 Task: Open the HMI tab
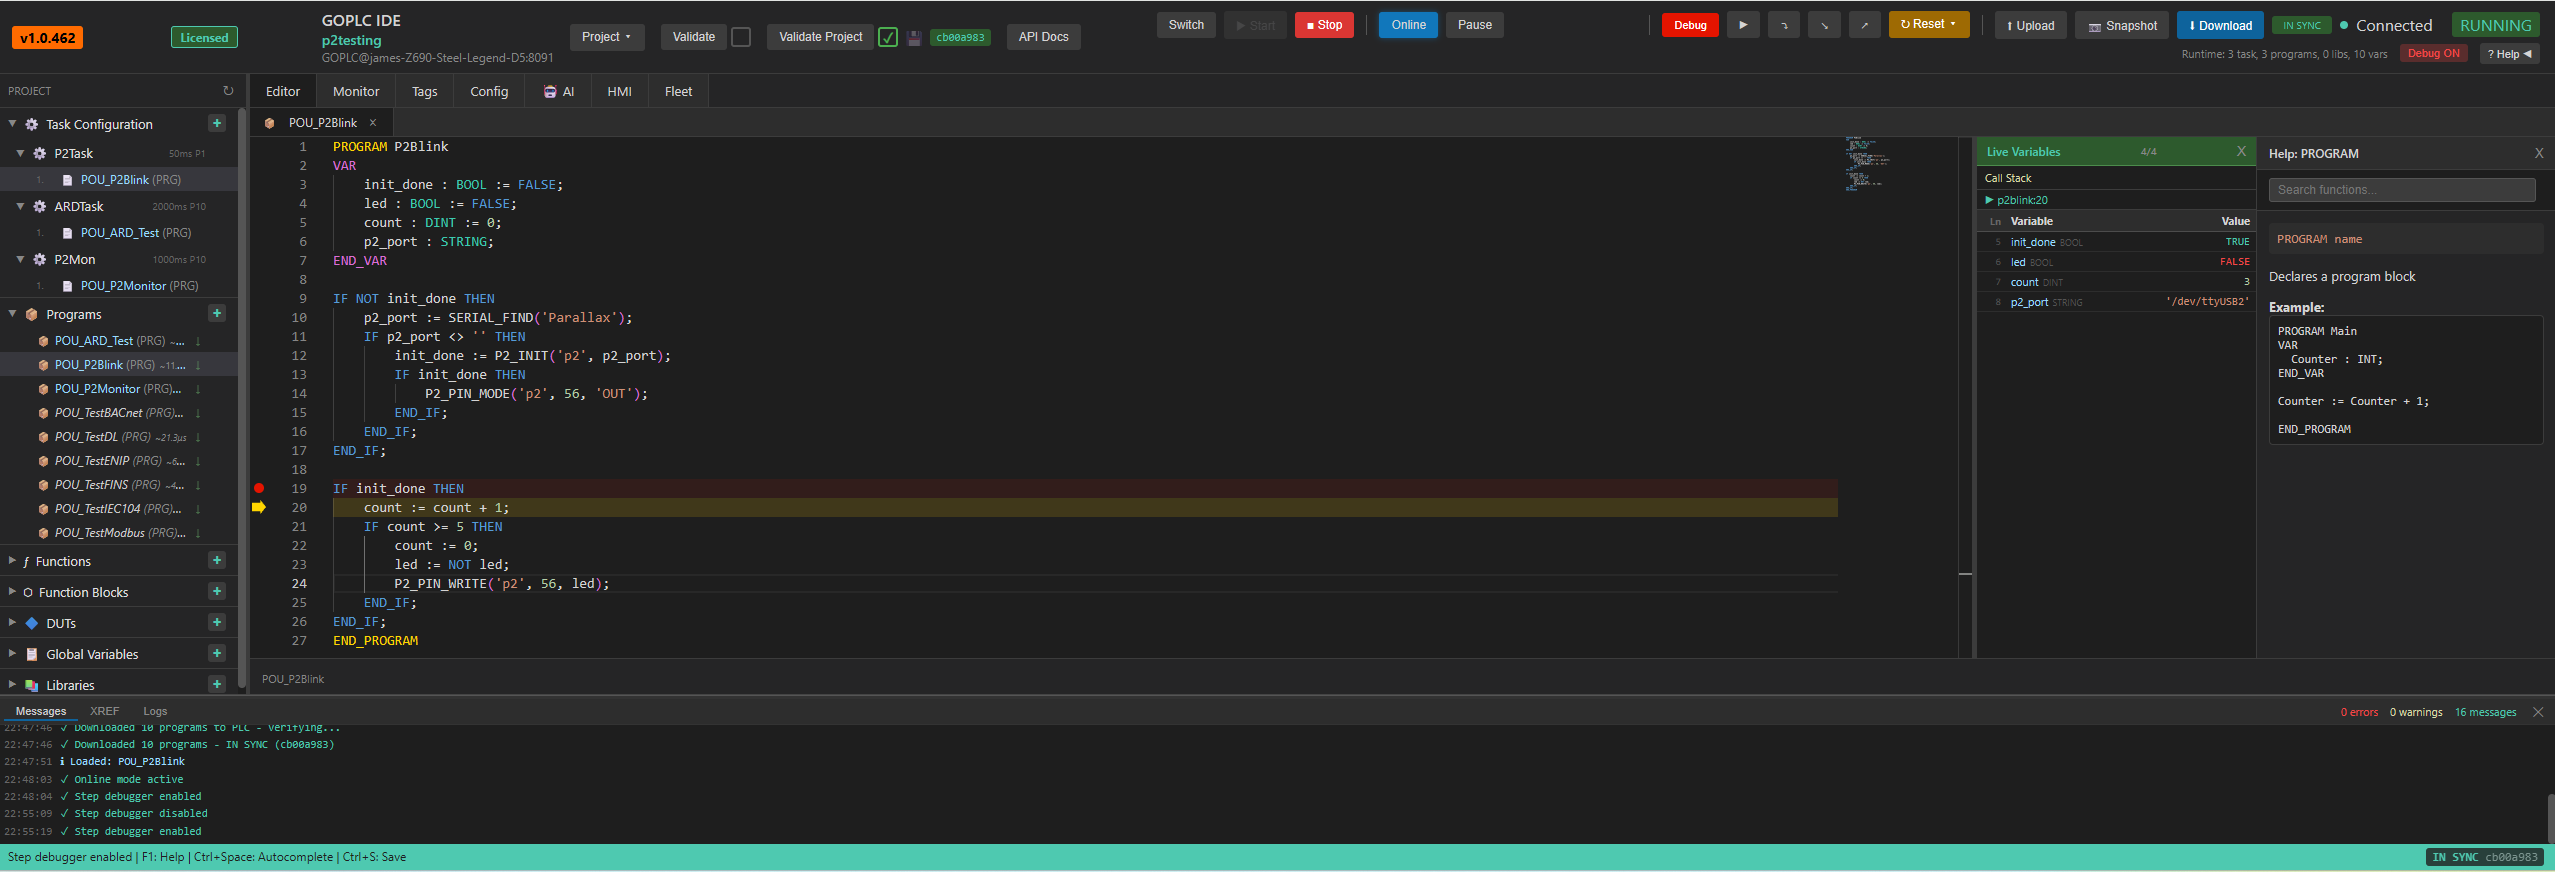point(619,91)
